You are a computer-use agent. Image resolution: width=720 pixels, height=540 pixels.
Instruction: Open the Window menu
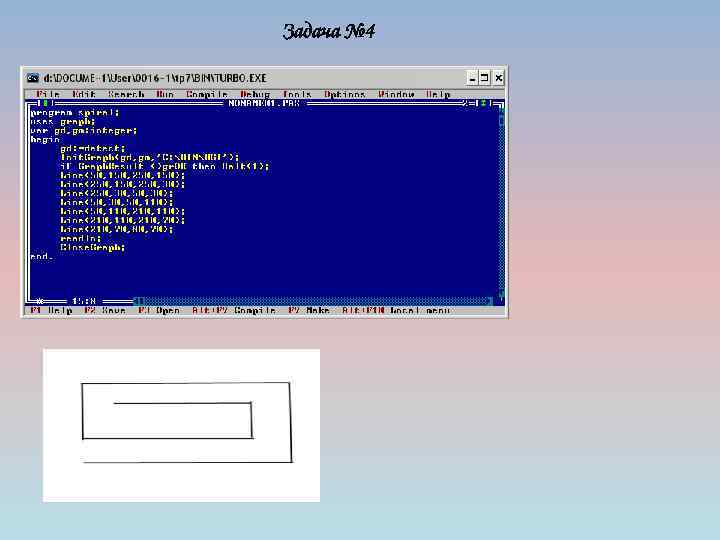[396, 94]
